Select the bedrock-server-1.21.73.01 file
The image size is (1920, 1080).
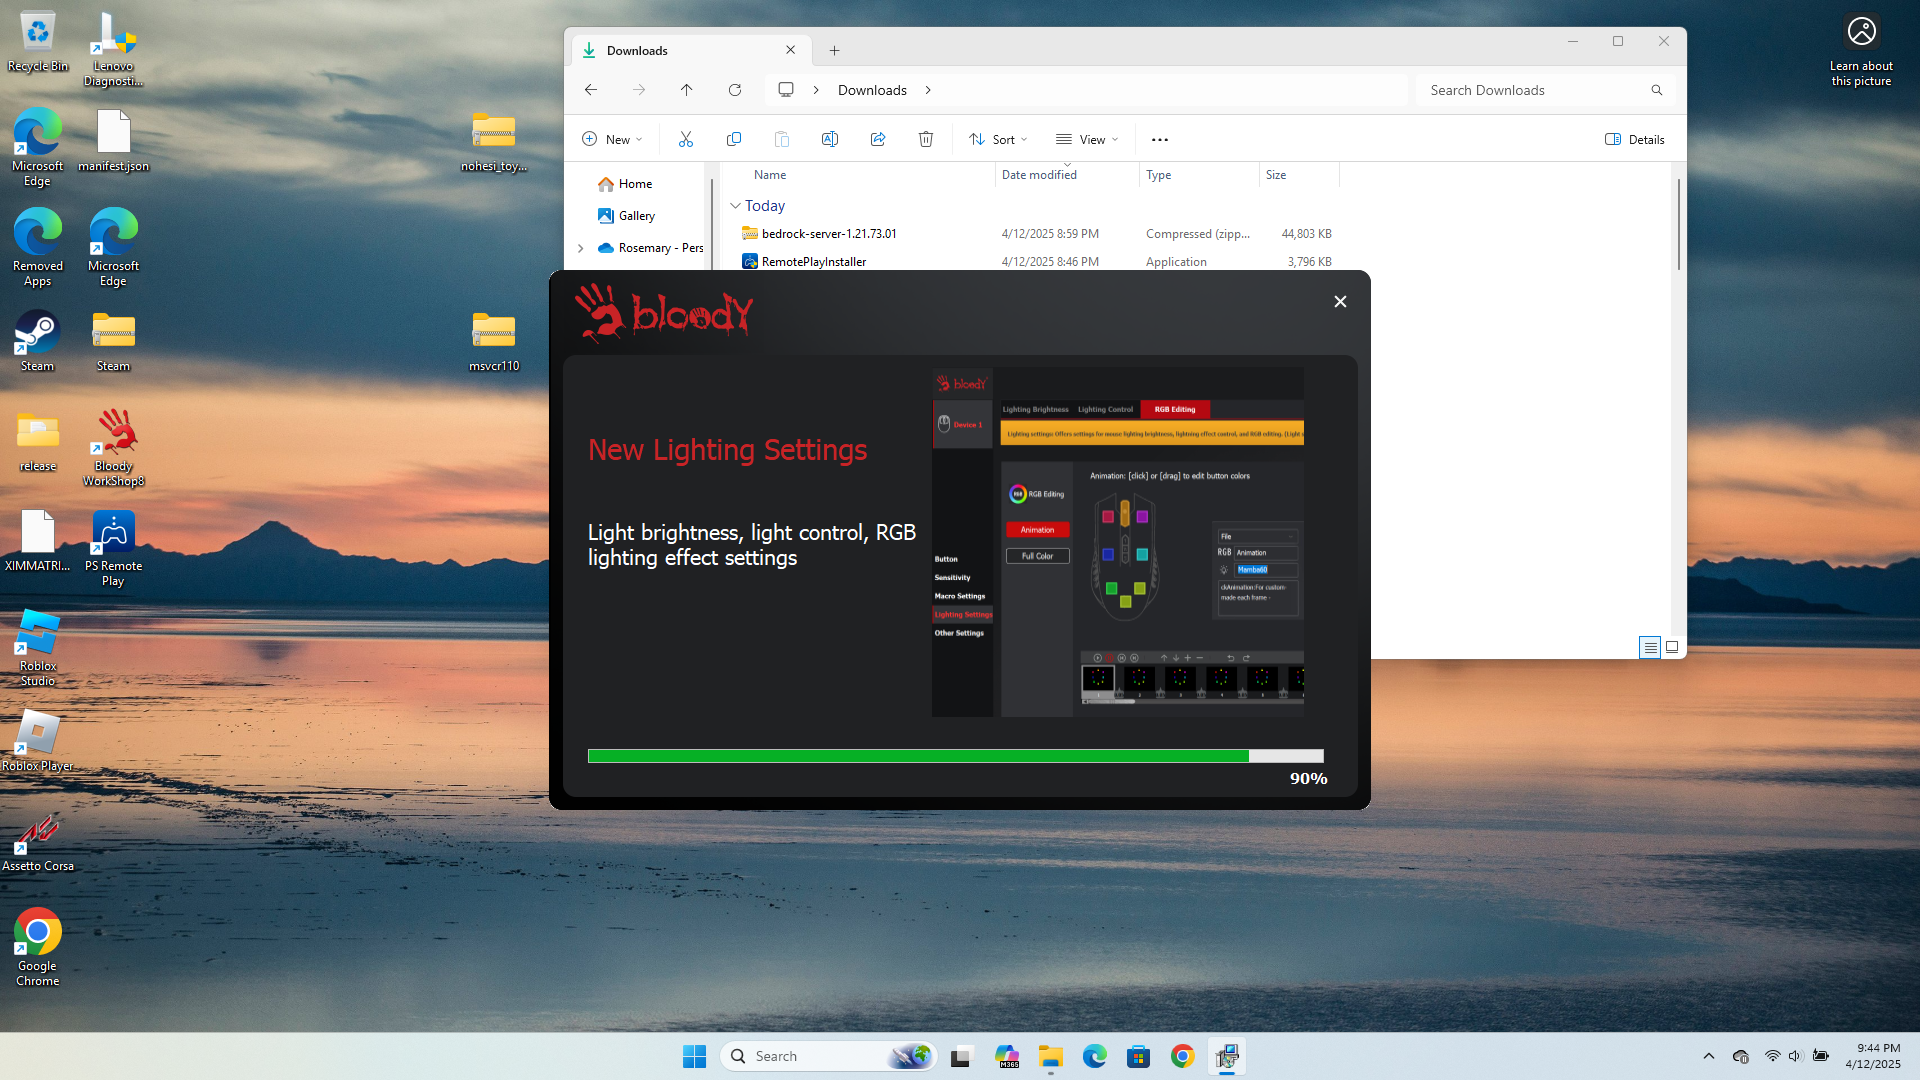pos(829,234)
